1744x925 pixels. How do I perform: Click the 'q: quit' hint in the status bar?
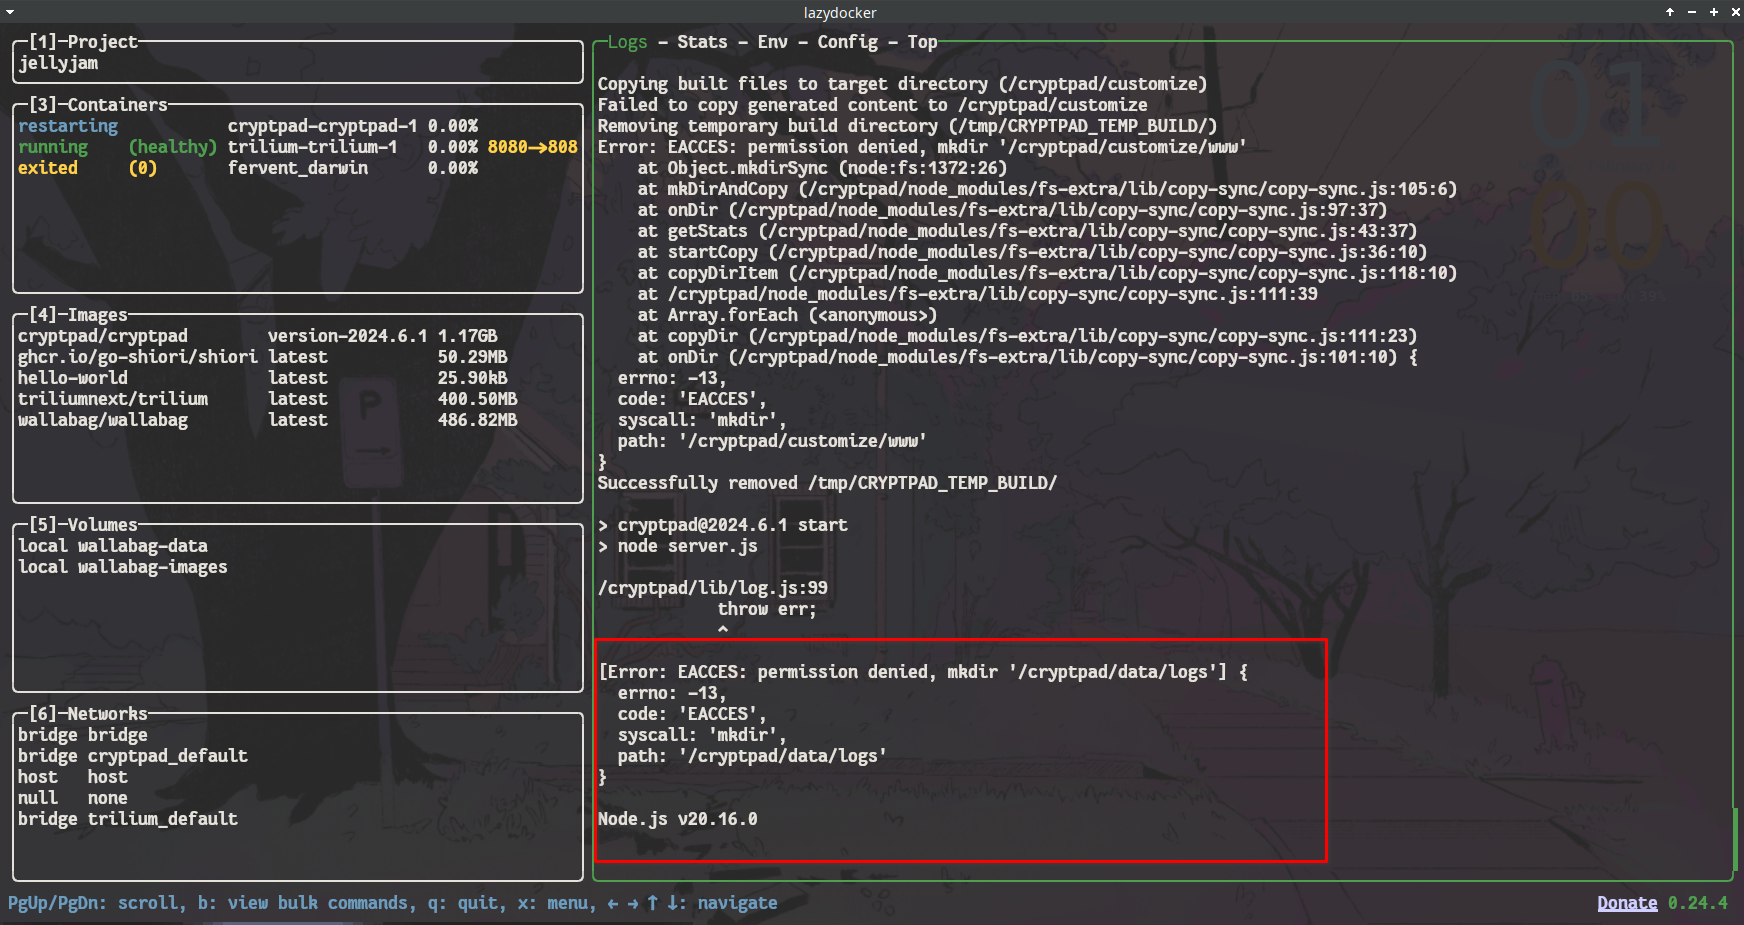click(467, 903)
